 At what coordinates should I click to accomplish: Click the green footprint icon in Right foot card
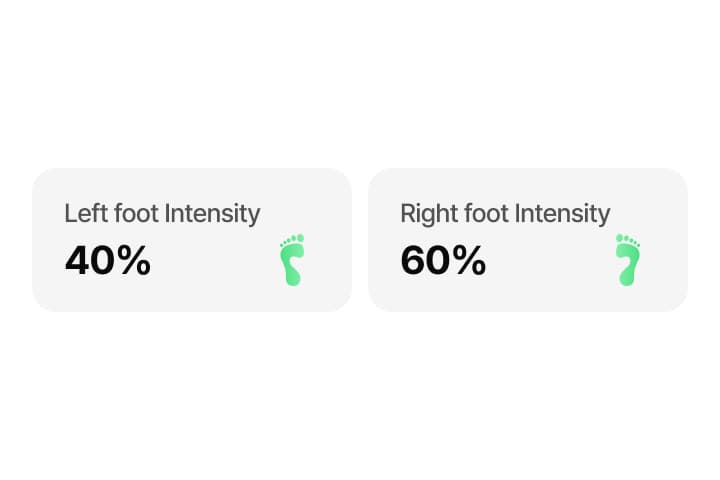627,262
